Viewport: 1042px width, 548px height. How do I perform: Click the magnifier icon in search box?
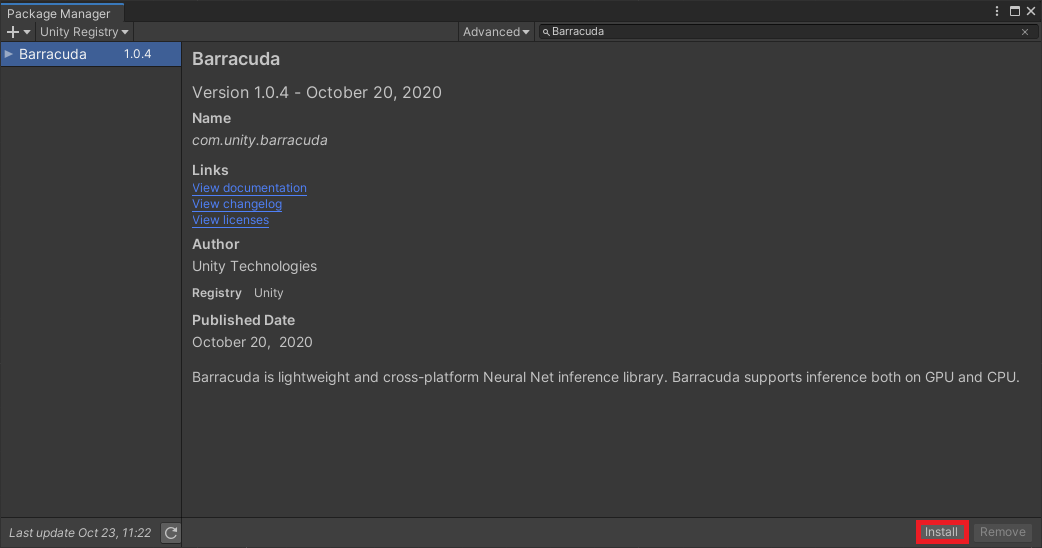coord(546,32)
